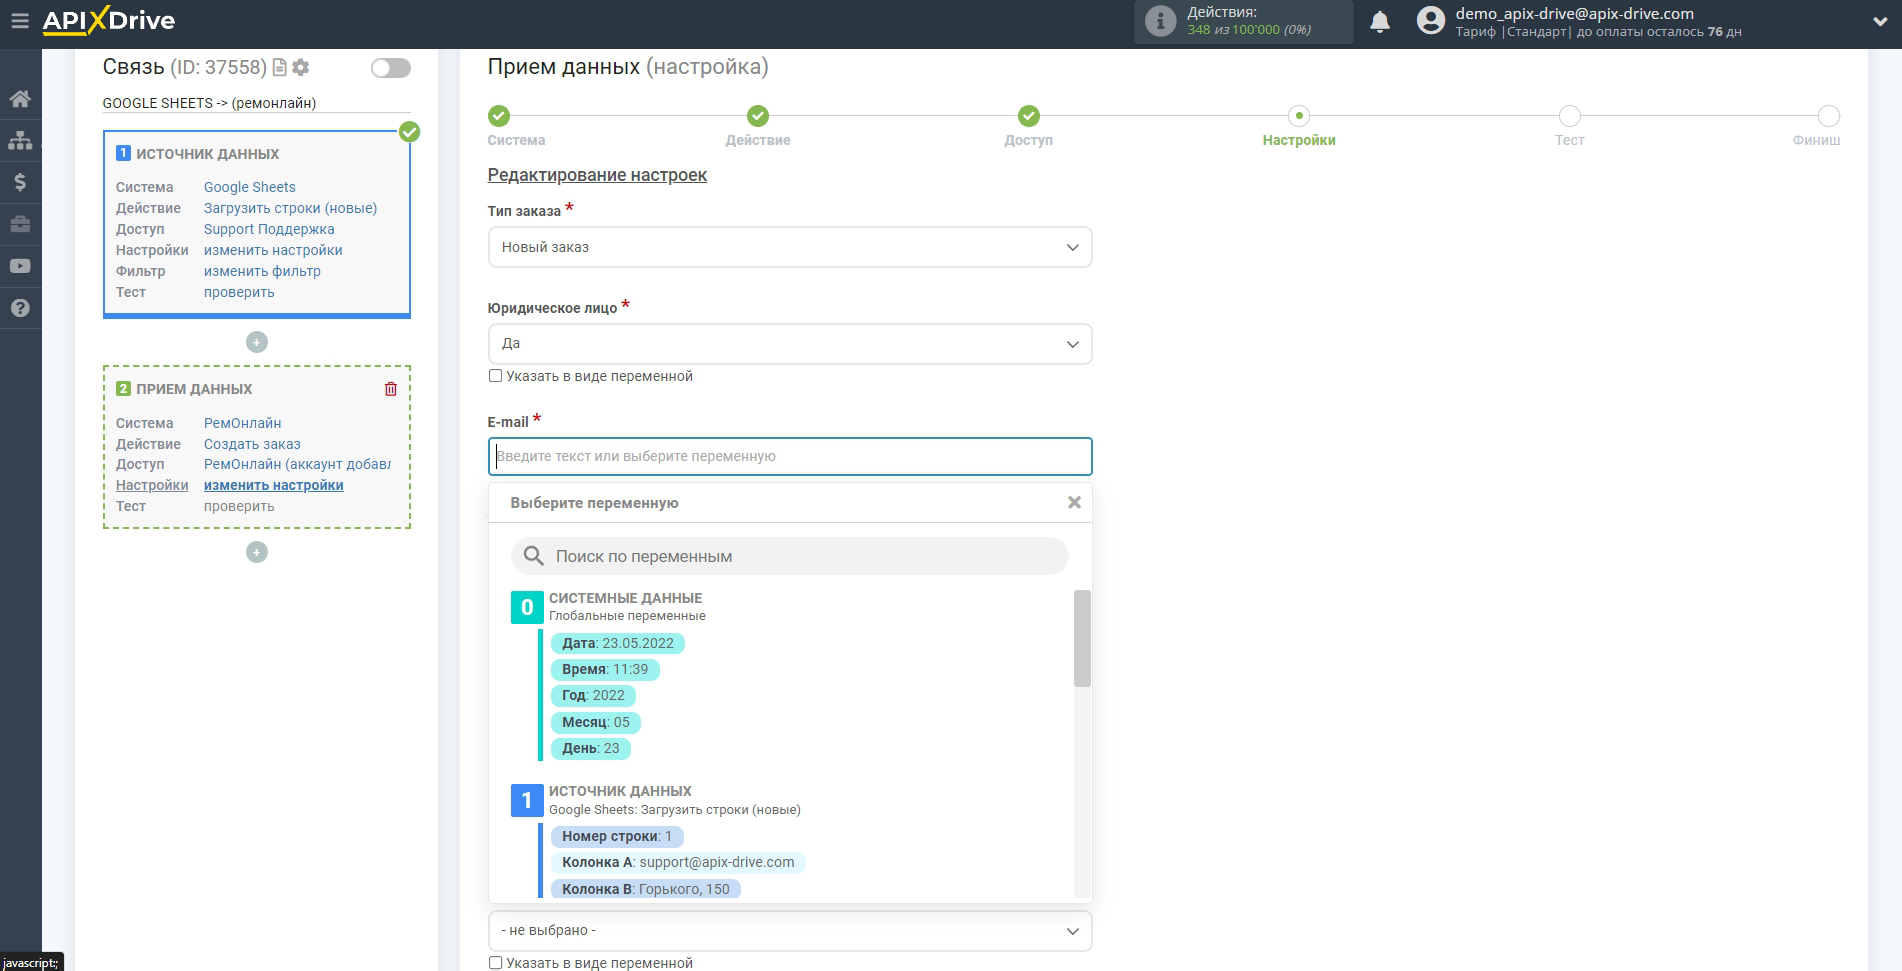Viewport: 1902px width, 971px height.
Task: Open the Order type dropdown
Action: tap(790, 247)
